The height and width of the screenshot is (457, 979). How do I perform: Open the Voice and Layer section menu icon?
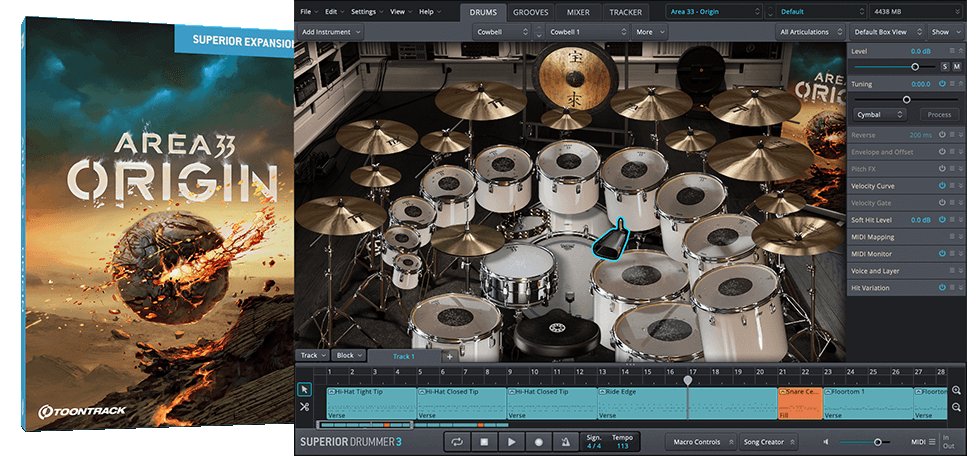[952, 270]
